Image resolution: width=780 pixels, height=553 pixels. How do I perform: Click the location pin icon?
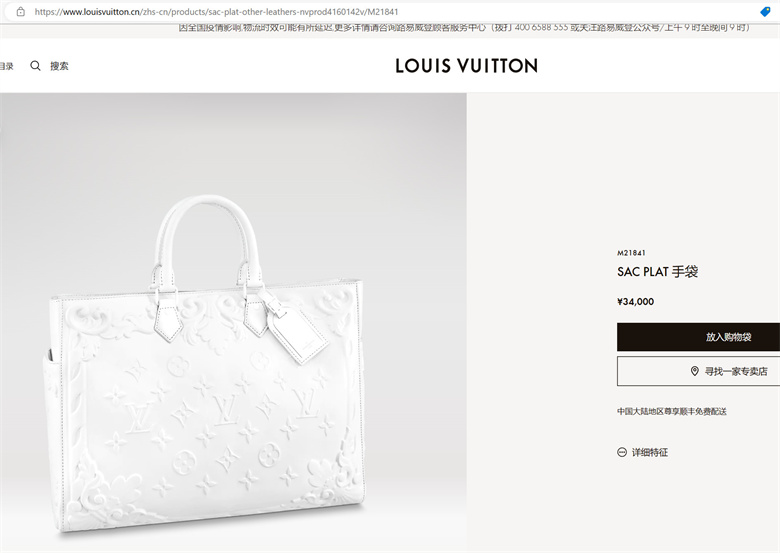click(695, 371)
